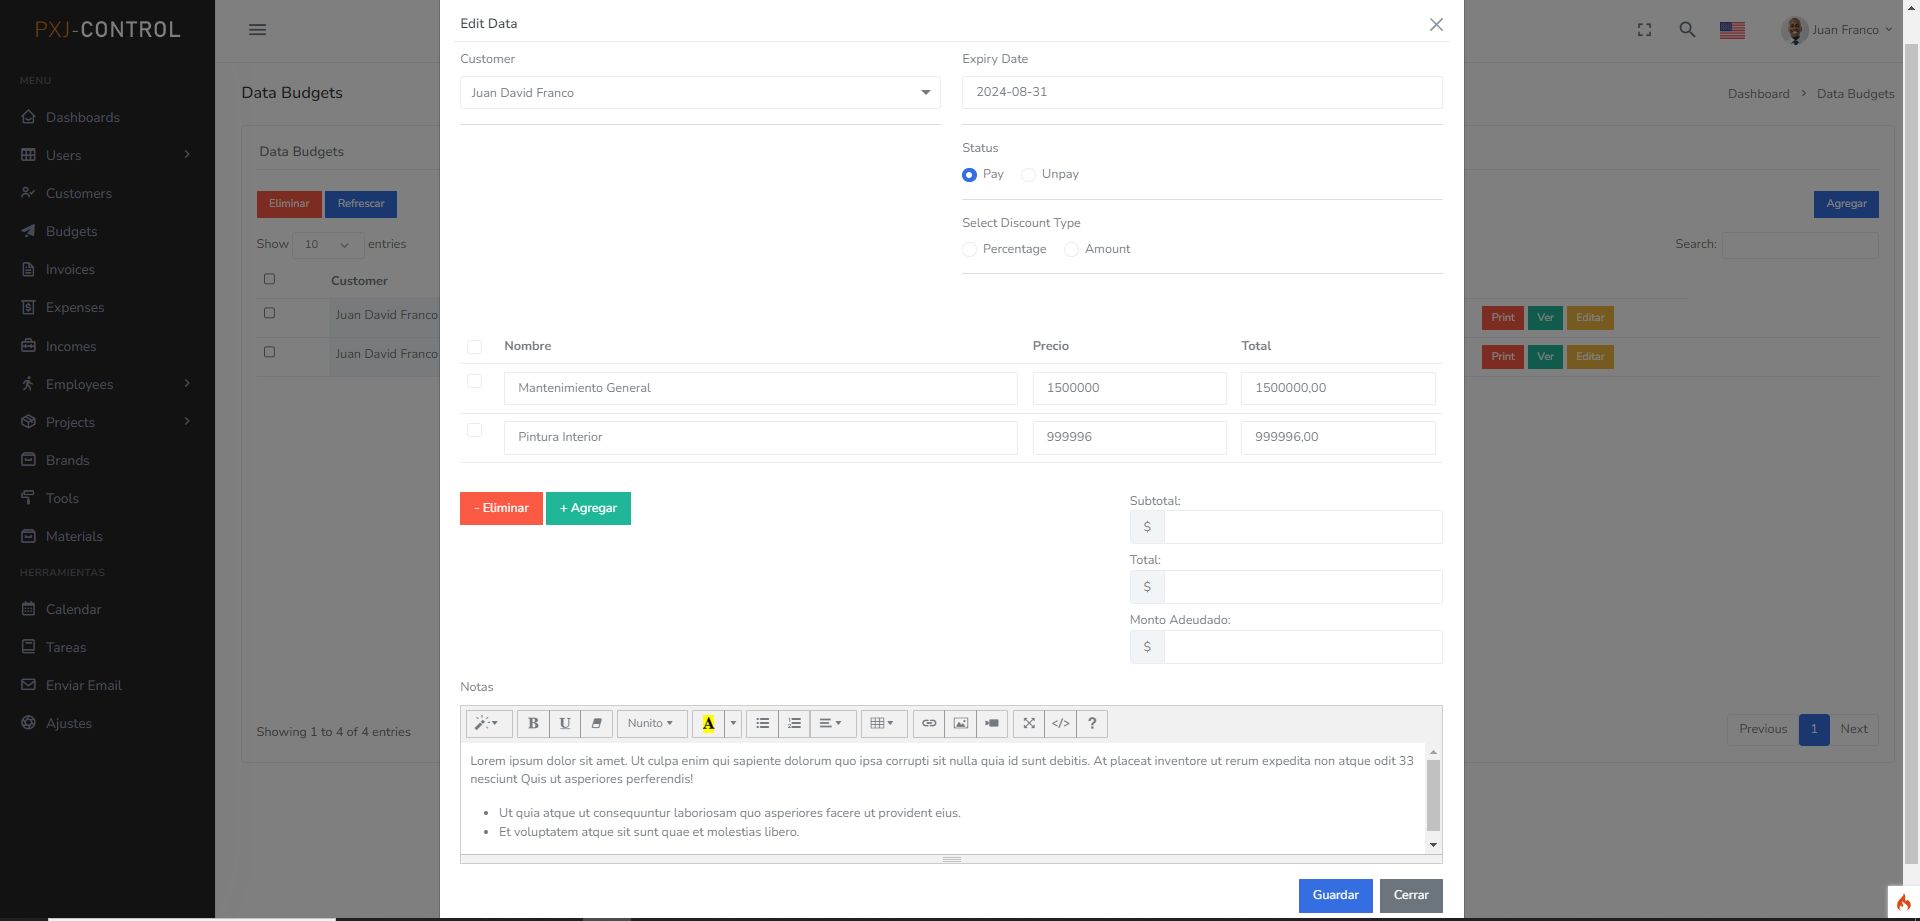Click the Tools paint-roller icon
This screenshot has height=921, width=1920.
click(28, 498)
